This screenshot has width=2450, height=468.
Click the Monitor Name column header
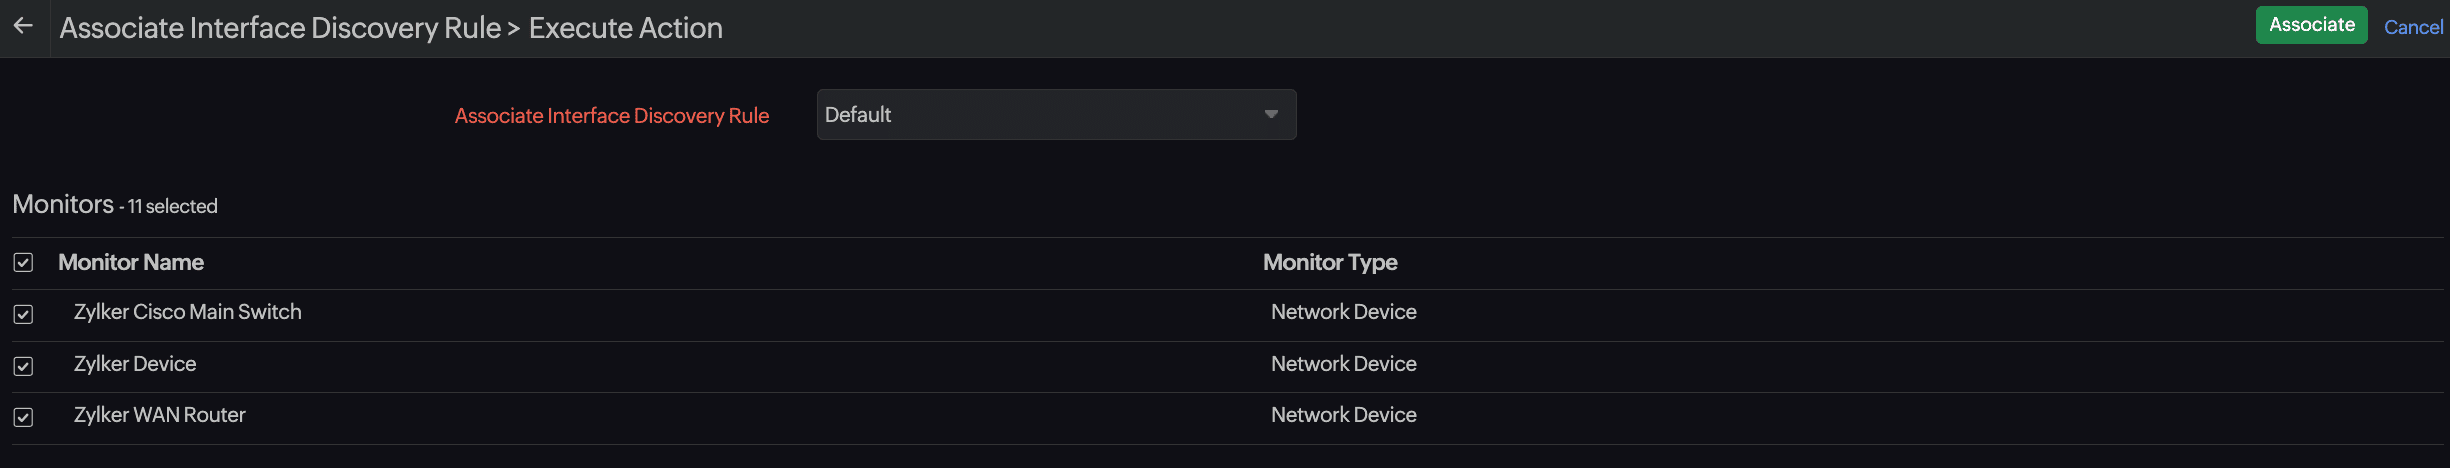tap(131, 263)
